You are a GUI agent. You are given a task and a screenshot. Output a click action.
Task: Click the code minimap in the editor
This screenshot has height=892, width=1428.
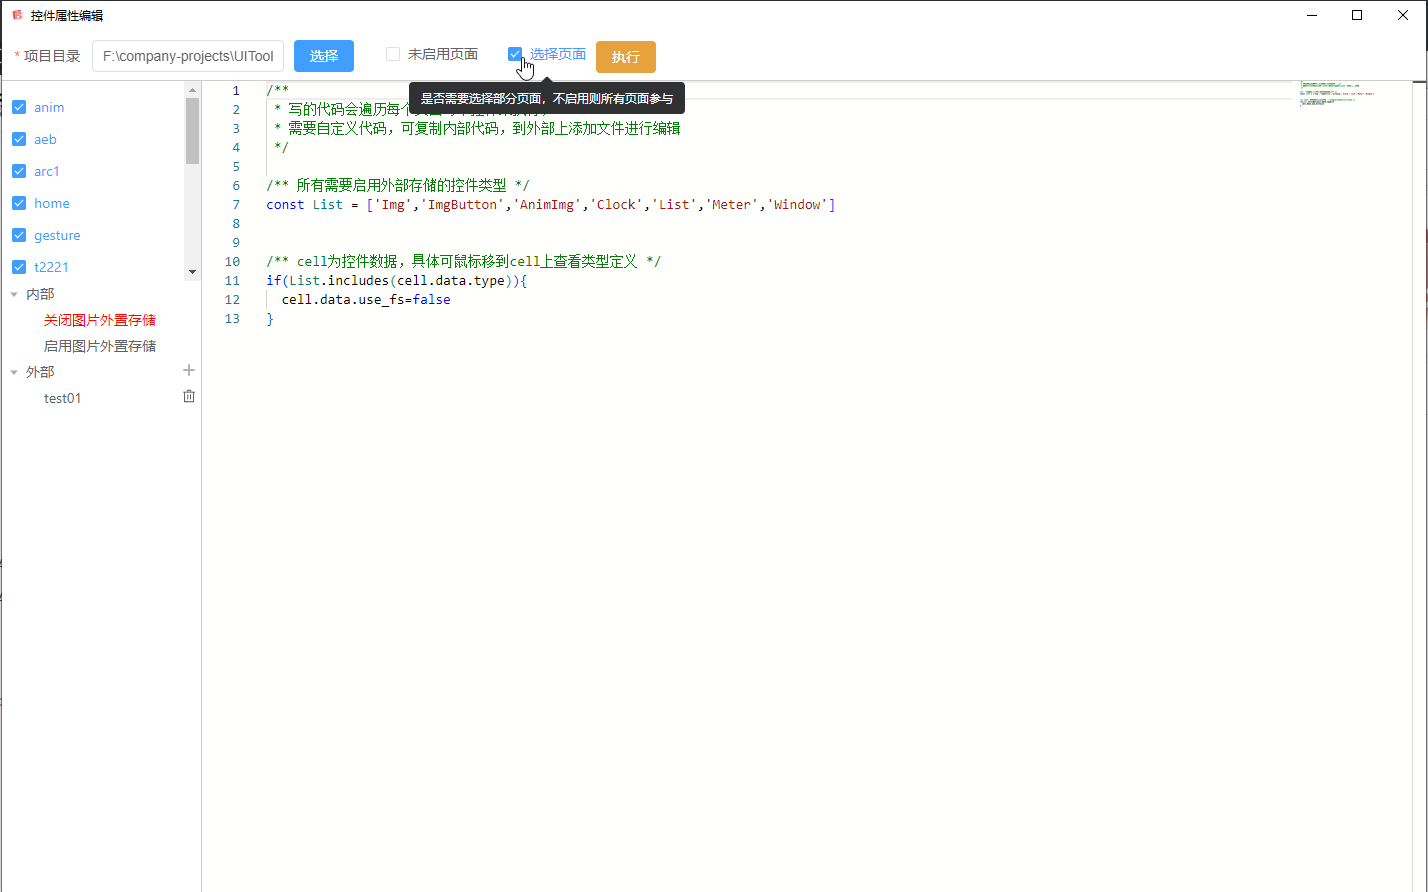[x=1337, y=94]
